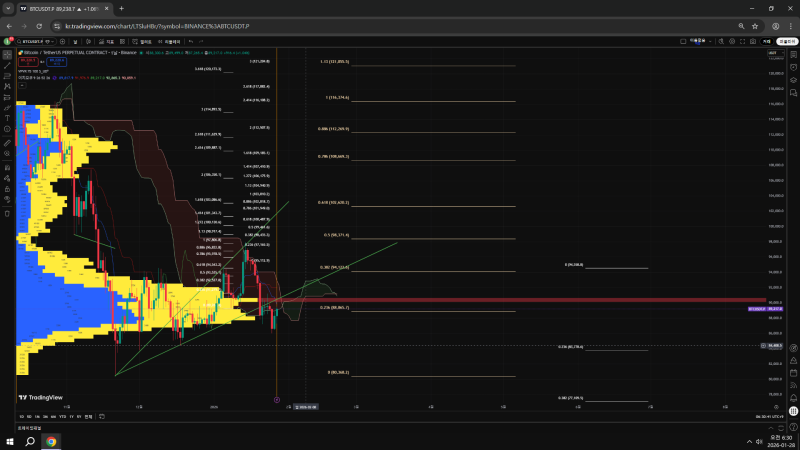Select the zoom in tool on left toolbar
Viewport: 800px width, 450px height.
[7, 153]
